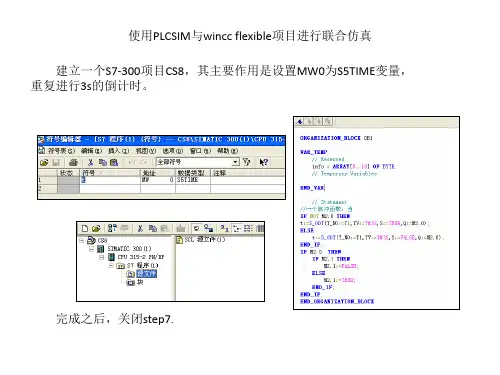Screen dimensions: 500x375
Task: Click Cut scissors icon in SIMATIC Manager
Action: [x=140, y=228]
